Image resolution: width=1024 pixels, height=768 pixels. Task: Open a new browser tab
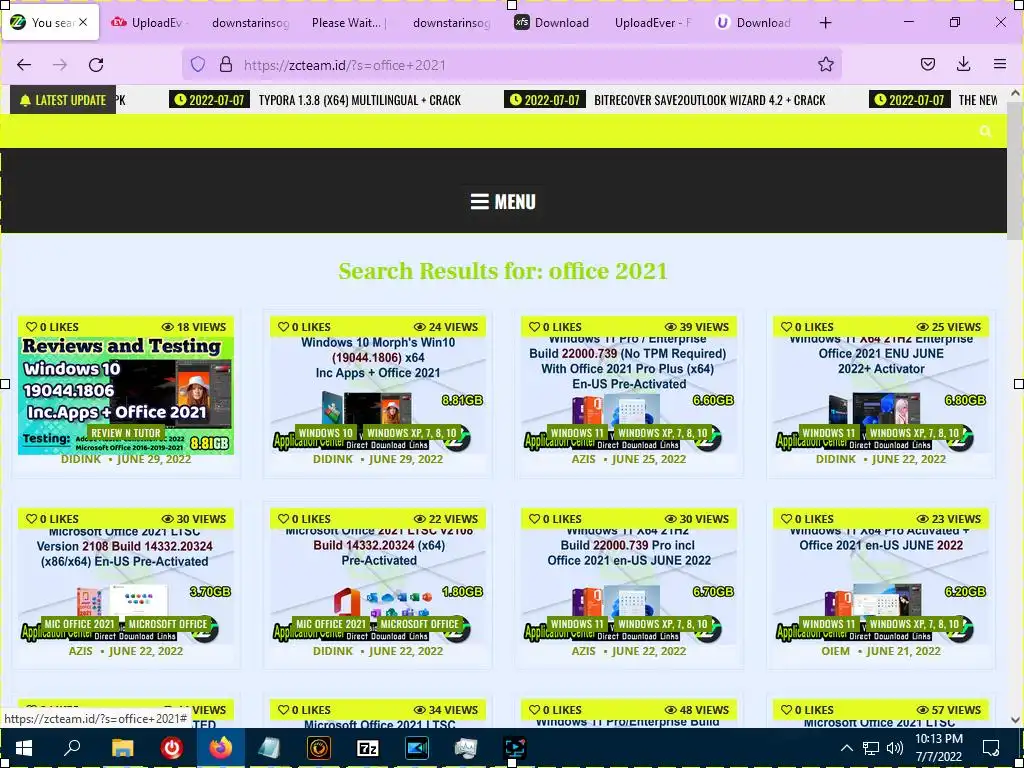pos(825,23)
